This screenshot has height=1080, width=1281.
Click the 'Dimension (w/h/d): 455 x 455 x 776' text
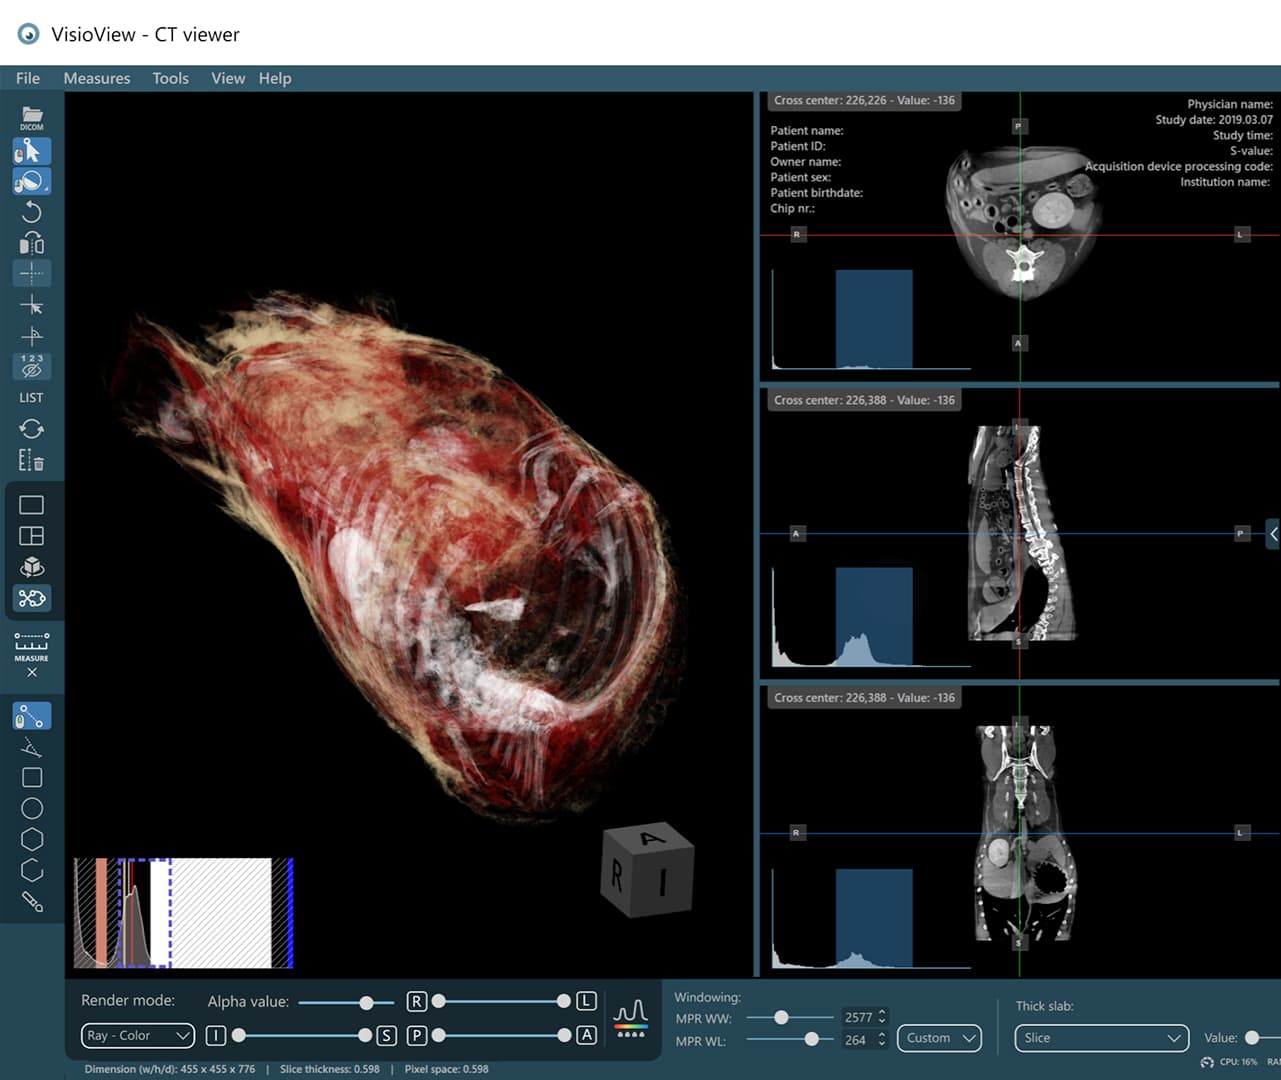click(x=170, y=1069)
